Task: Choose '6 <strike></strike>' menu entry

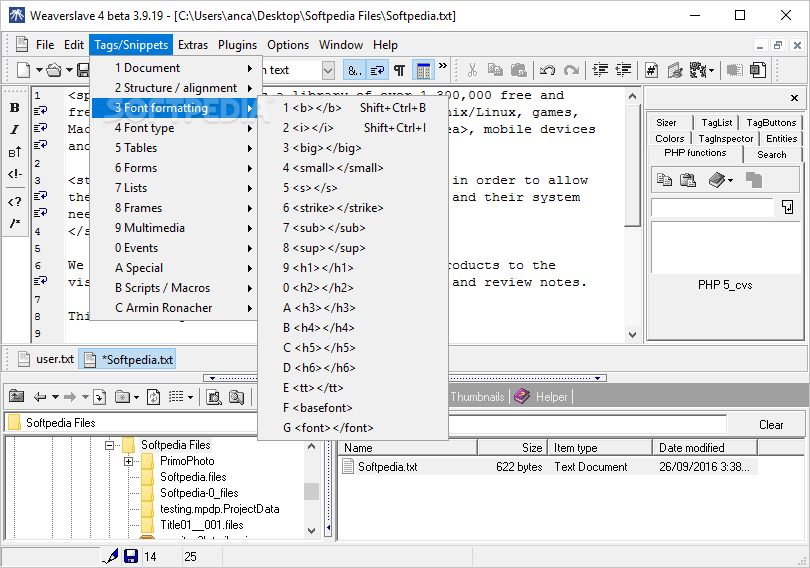Action: [x=353, y=208]
